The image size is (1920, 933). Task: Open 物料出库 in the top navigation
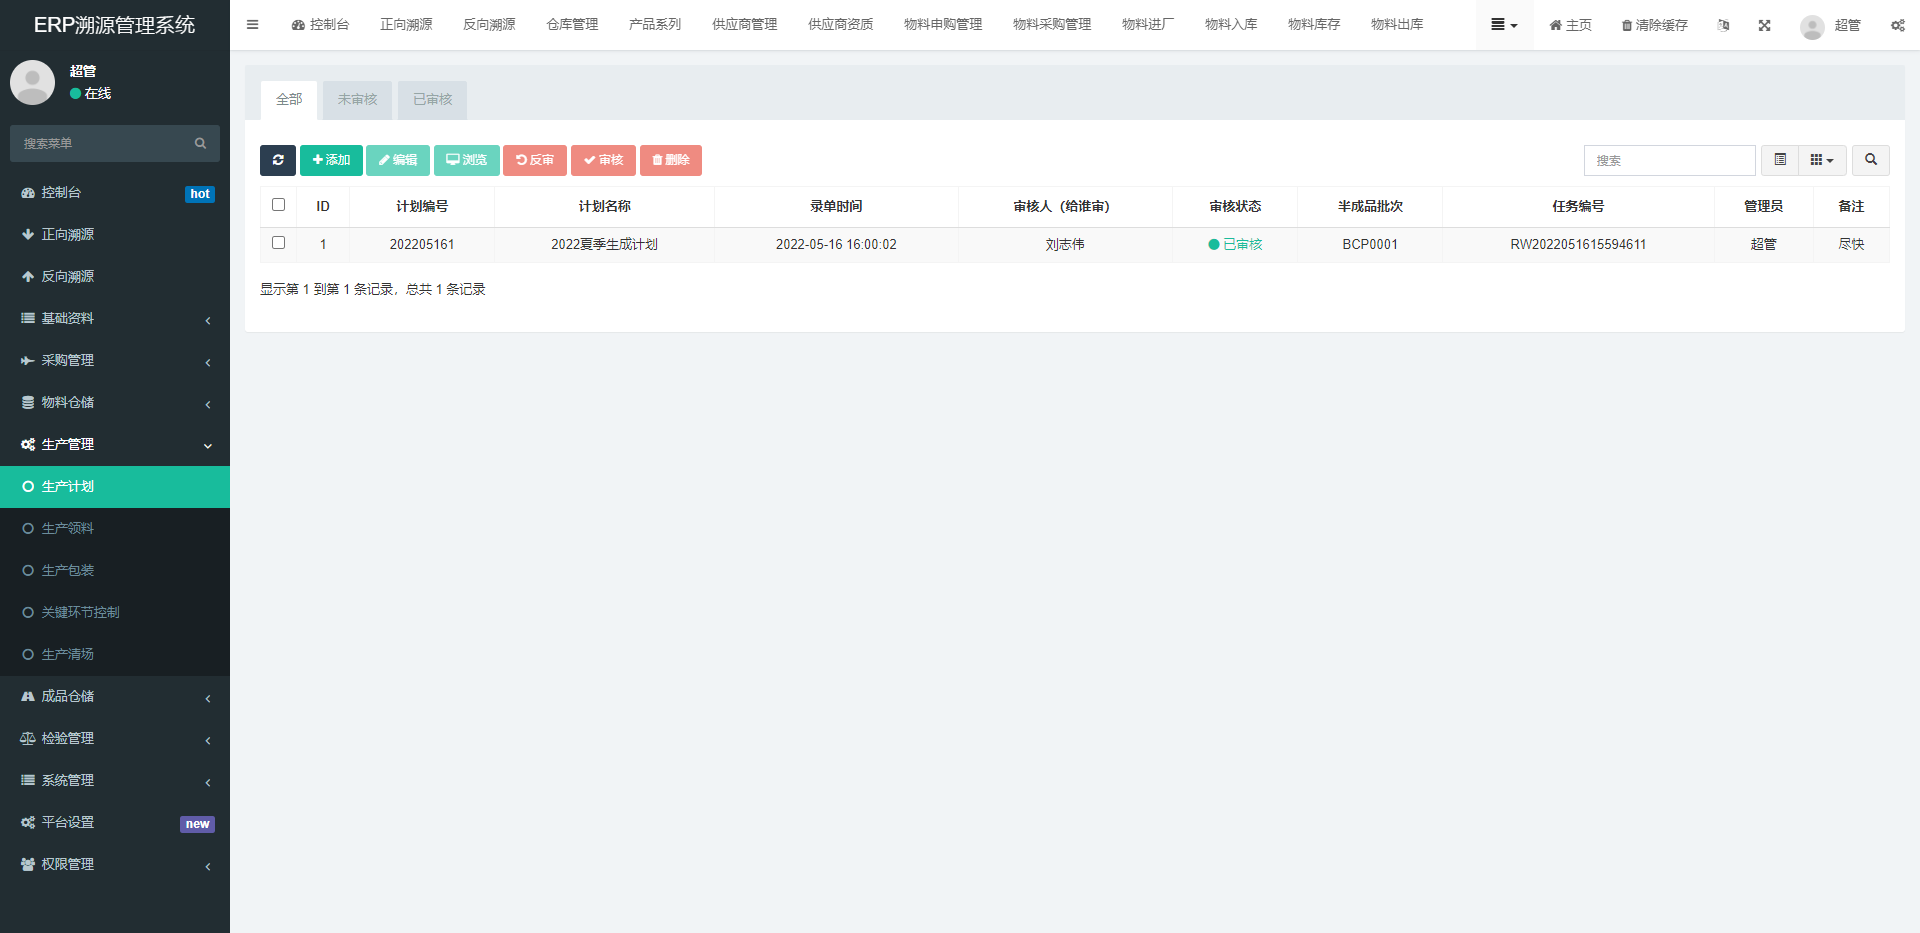pos(1397,25)
